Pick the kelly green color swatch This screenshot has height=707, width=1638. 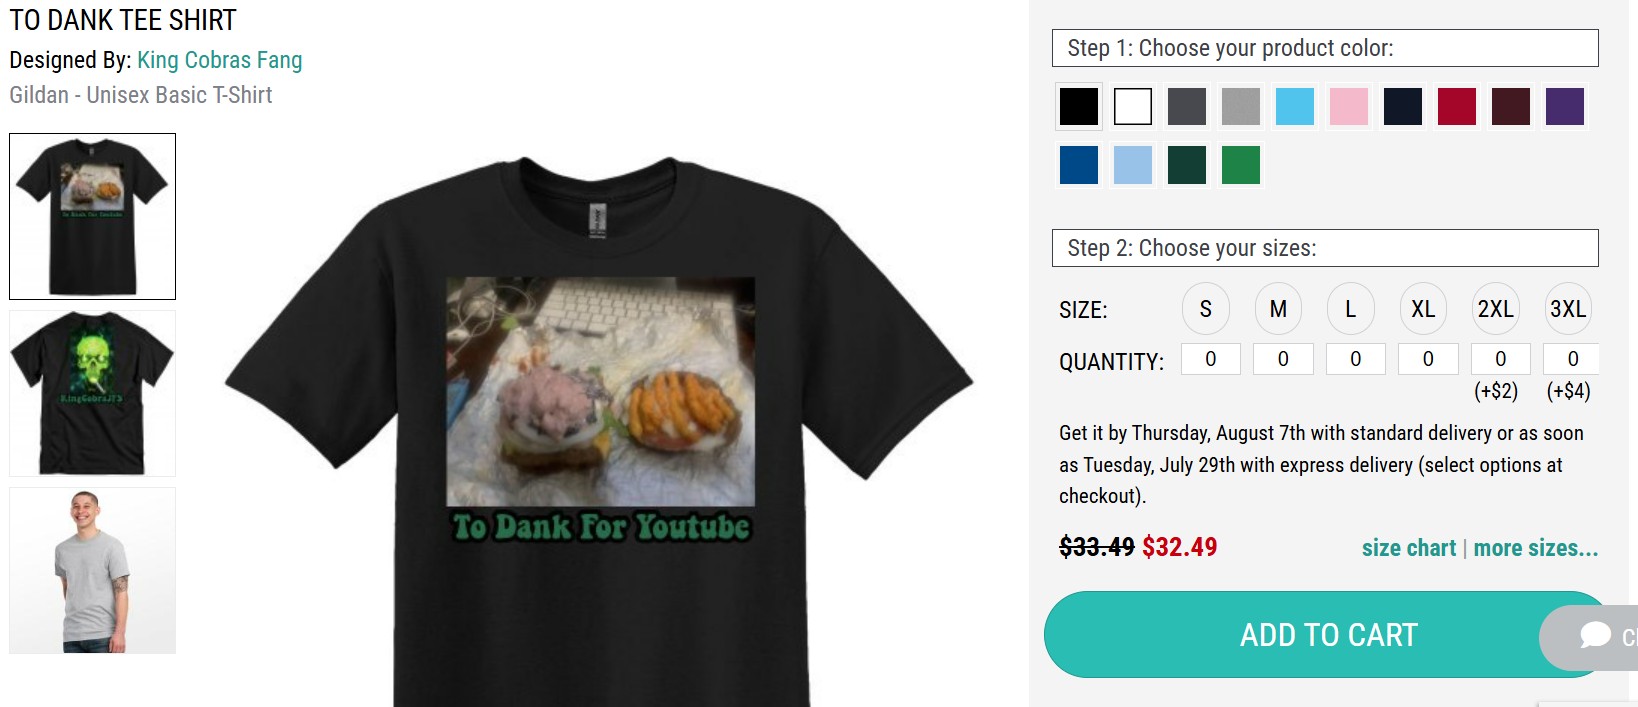pos(1241,165)
